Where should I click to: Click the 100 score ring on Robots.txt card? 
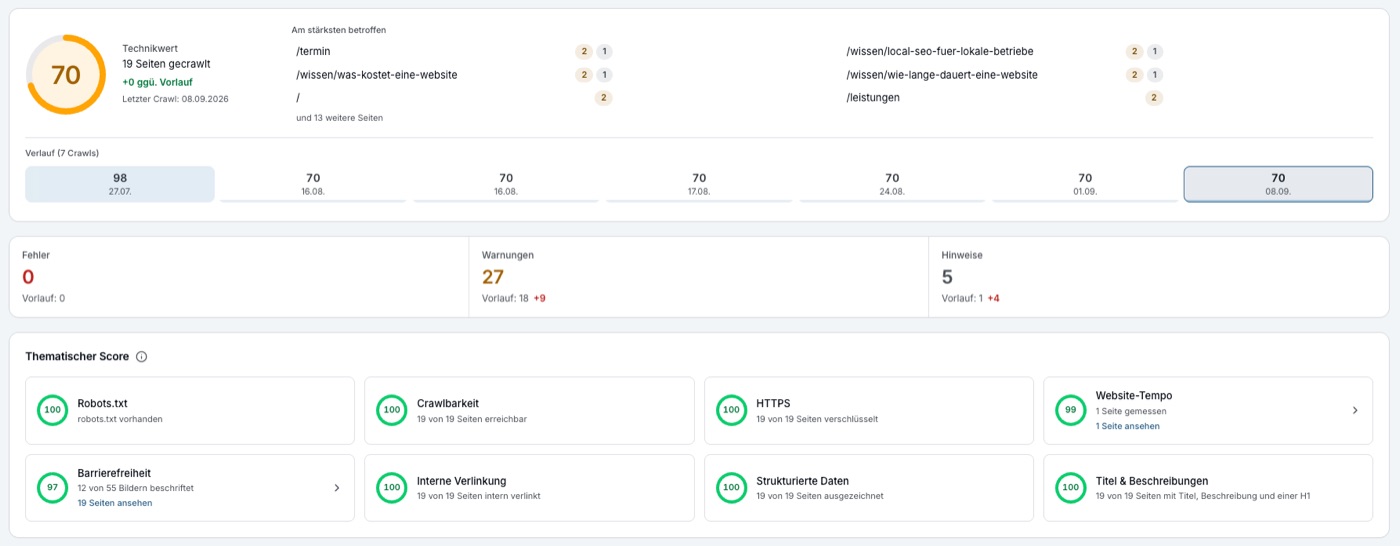click(52, 410)
